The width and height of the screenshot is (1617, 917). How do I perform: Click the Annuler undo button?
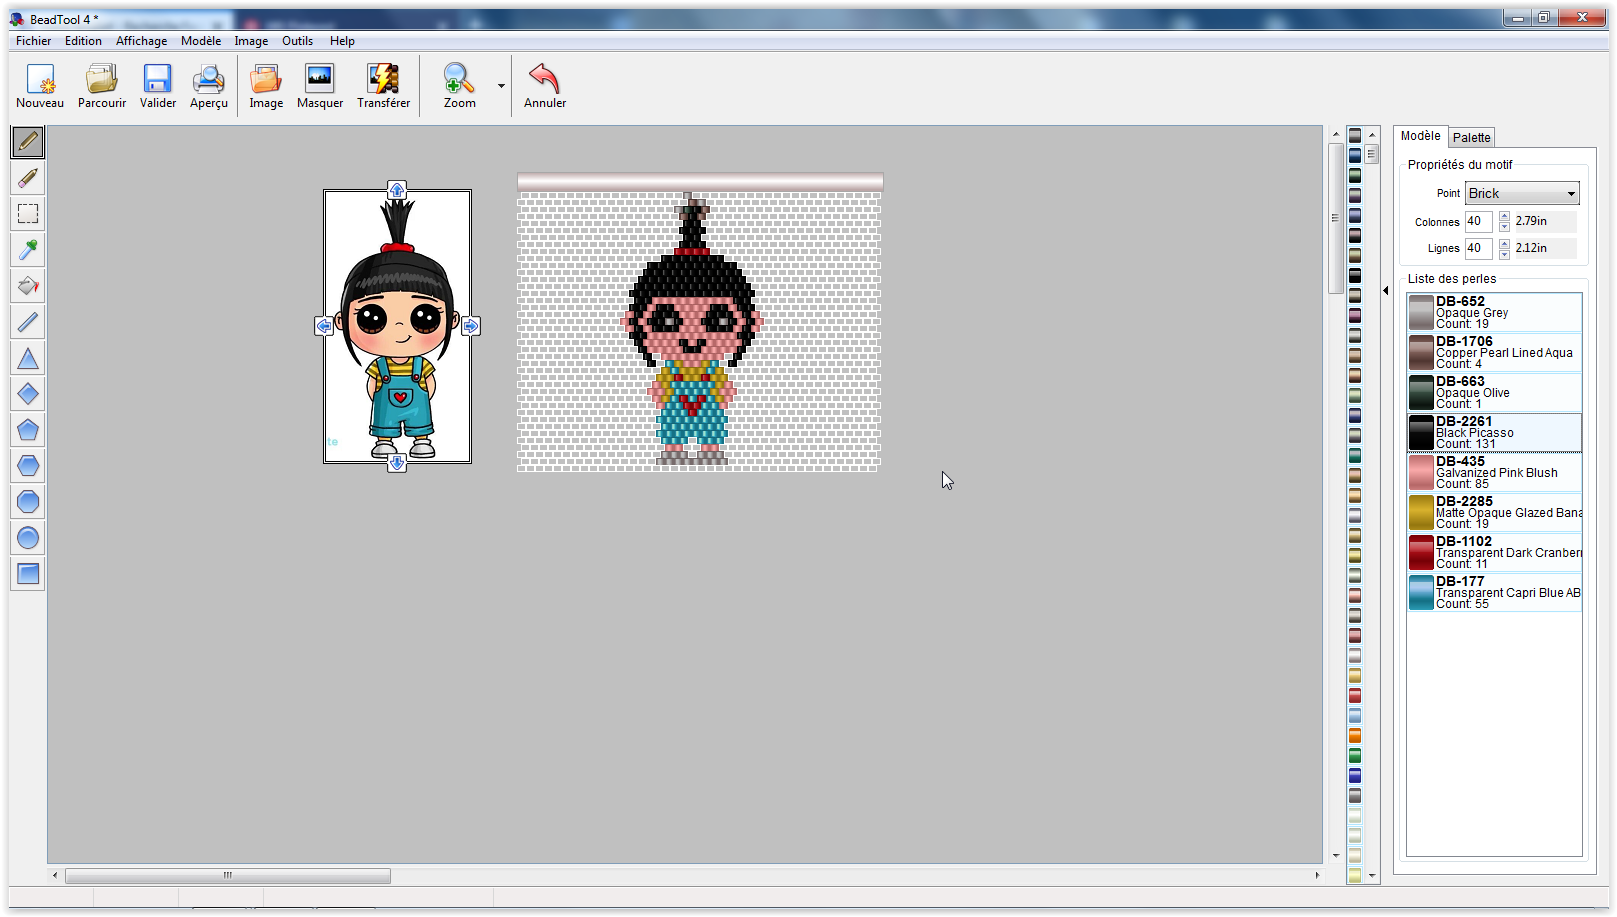coord(544,85)
